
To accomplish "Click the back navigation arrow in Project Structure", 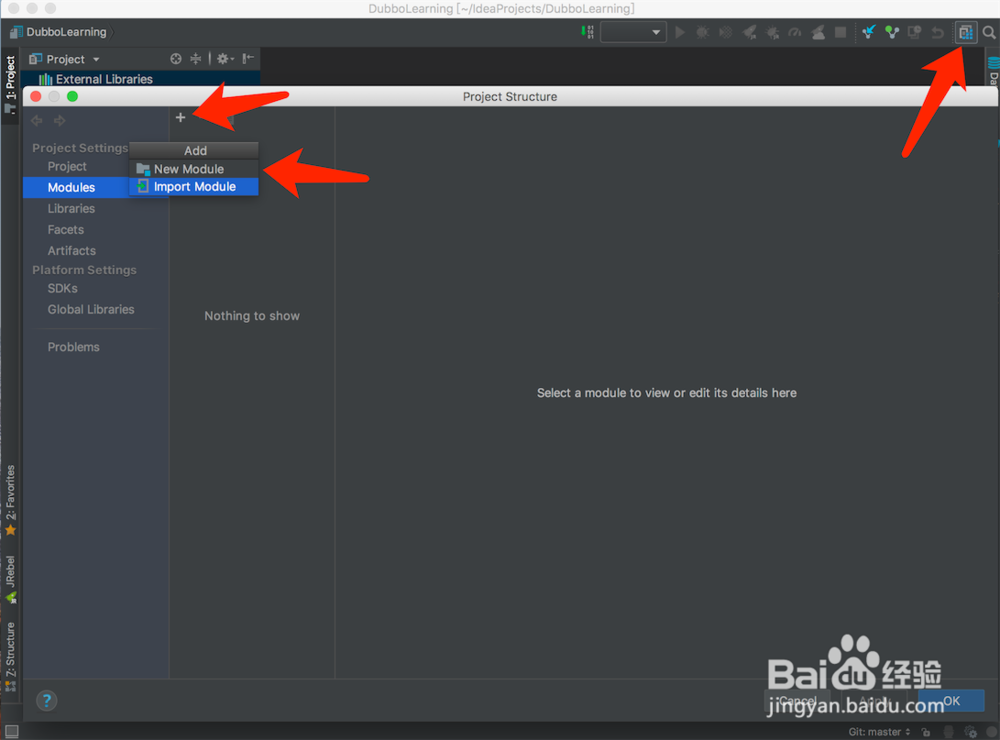I will (37, 121).
